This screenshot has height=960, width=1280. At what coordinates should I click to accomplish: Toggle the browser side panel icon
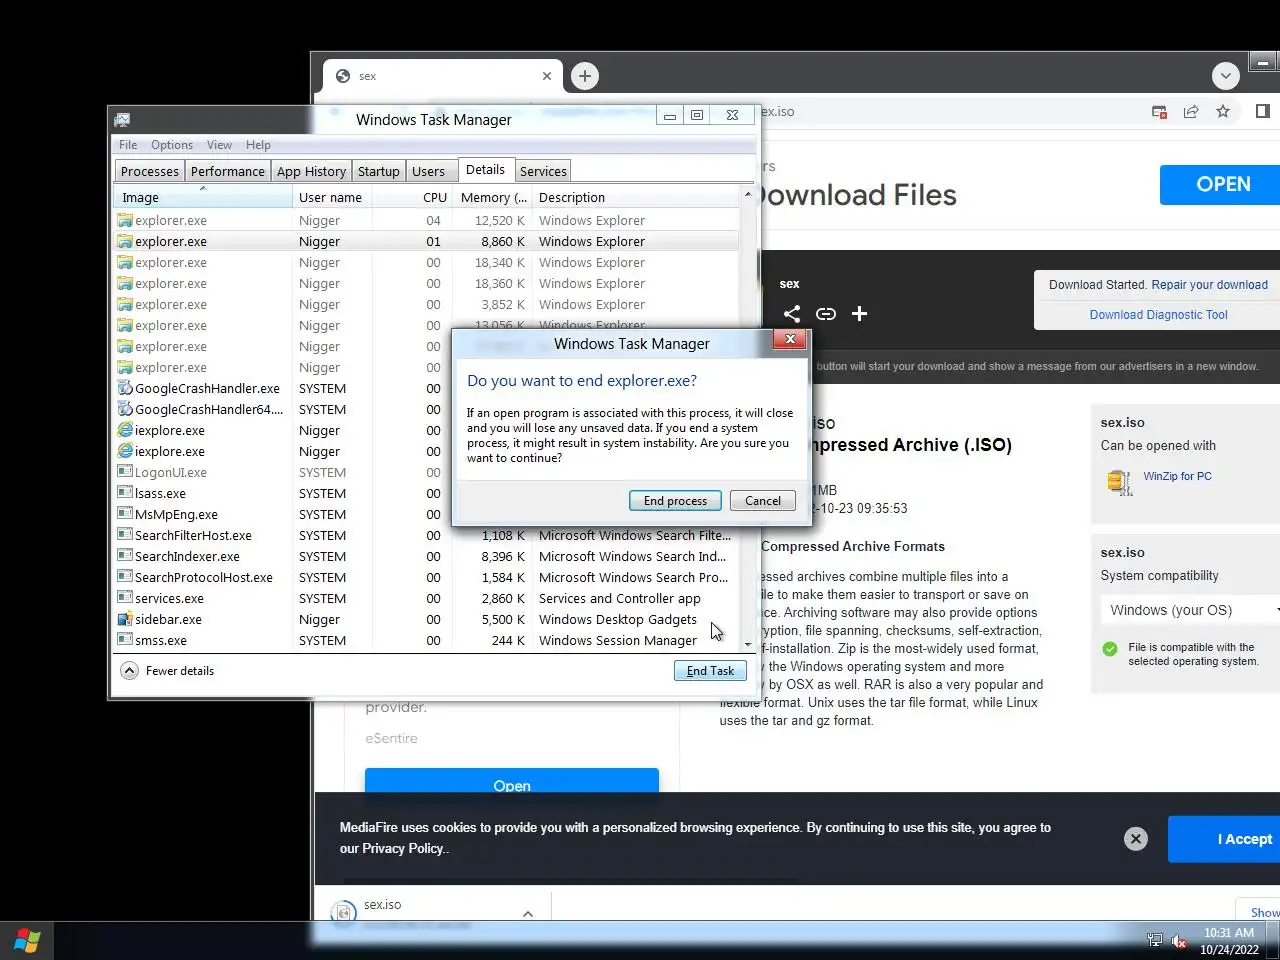click(x=1263, y=112)
